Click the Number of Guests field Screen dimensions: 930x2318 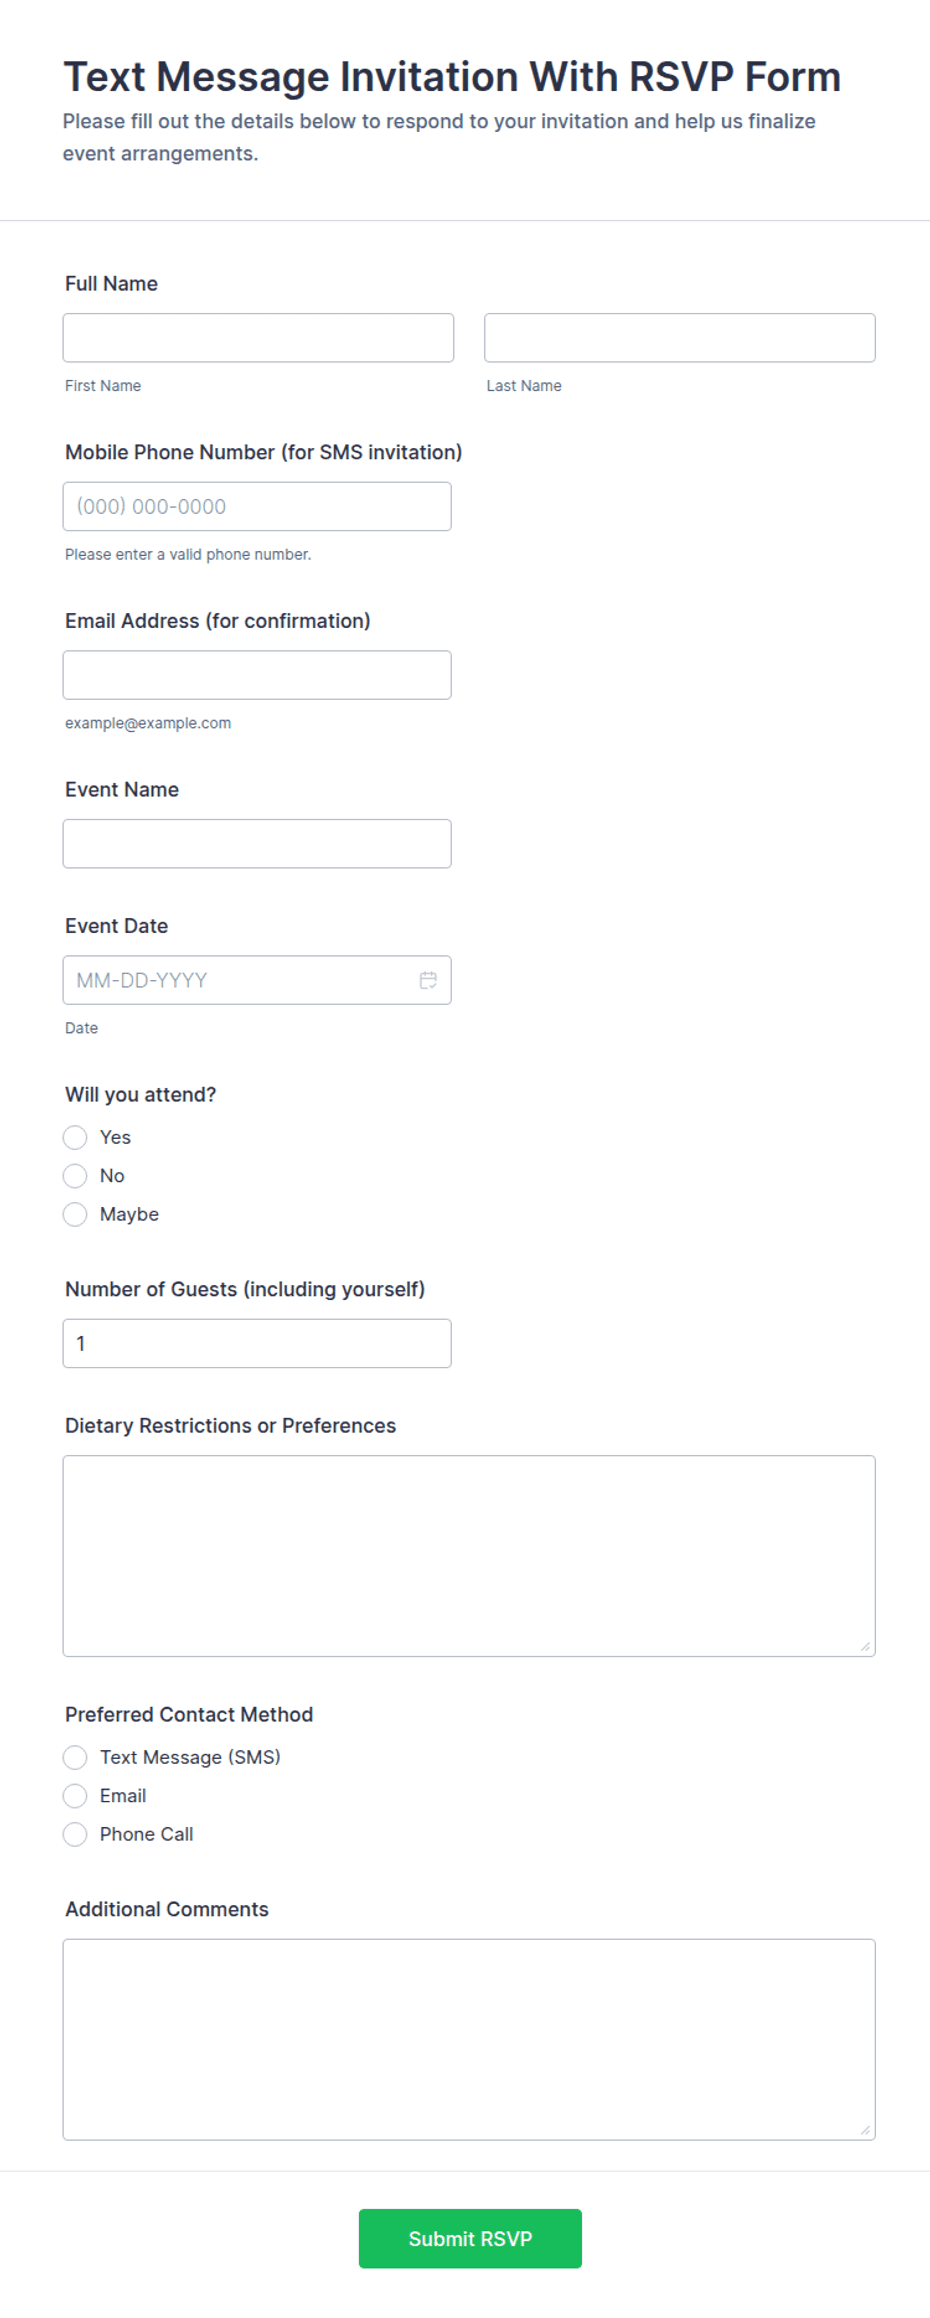[x=257, y=1343]
